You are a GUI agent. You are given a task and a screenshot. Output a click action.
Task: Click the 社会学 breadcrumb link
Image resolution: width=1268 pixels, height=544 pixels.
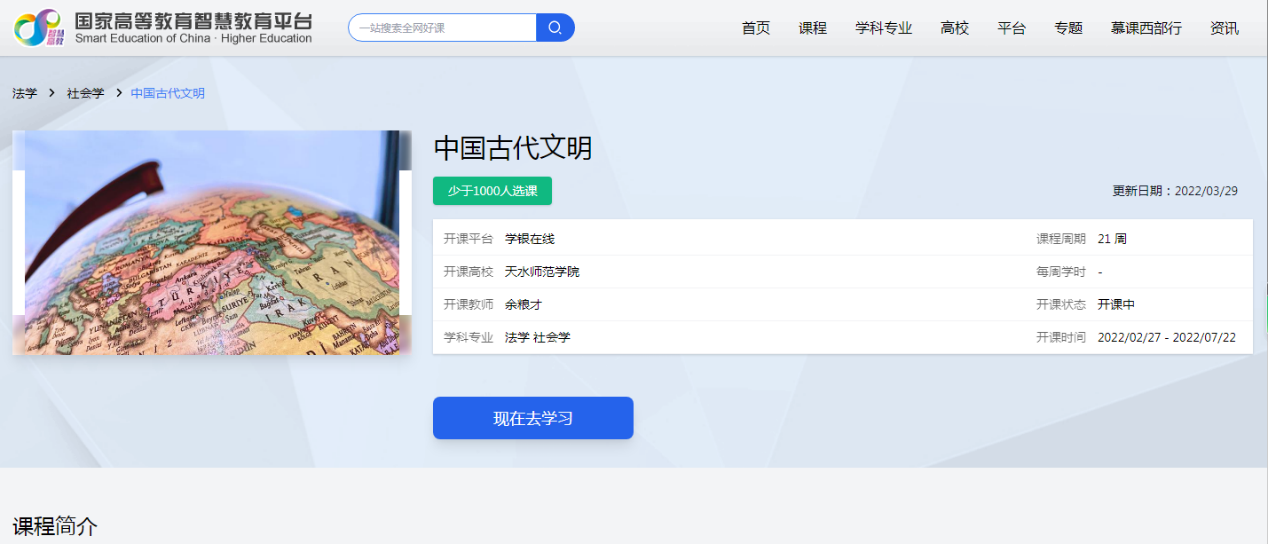[x=85, y=93]
